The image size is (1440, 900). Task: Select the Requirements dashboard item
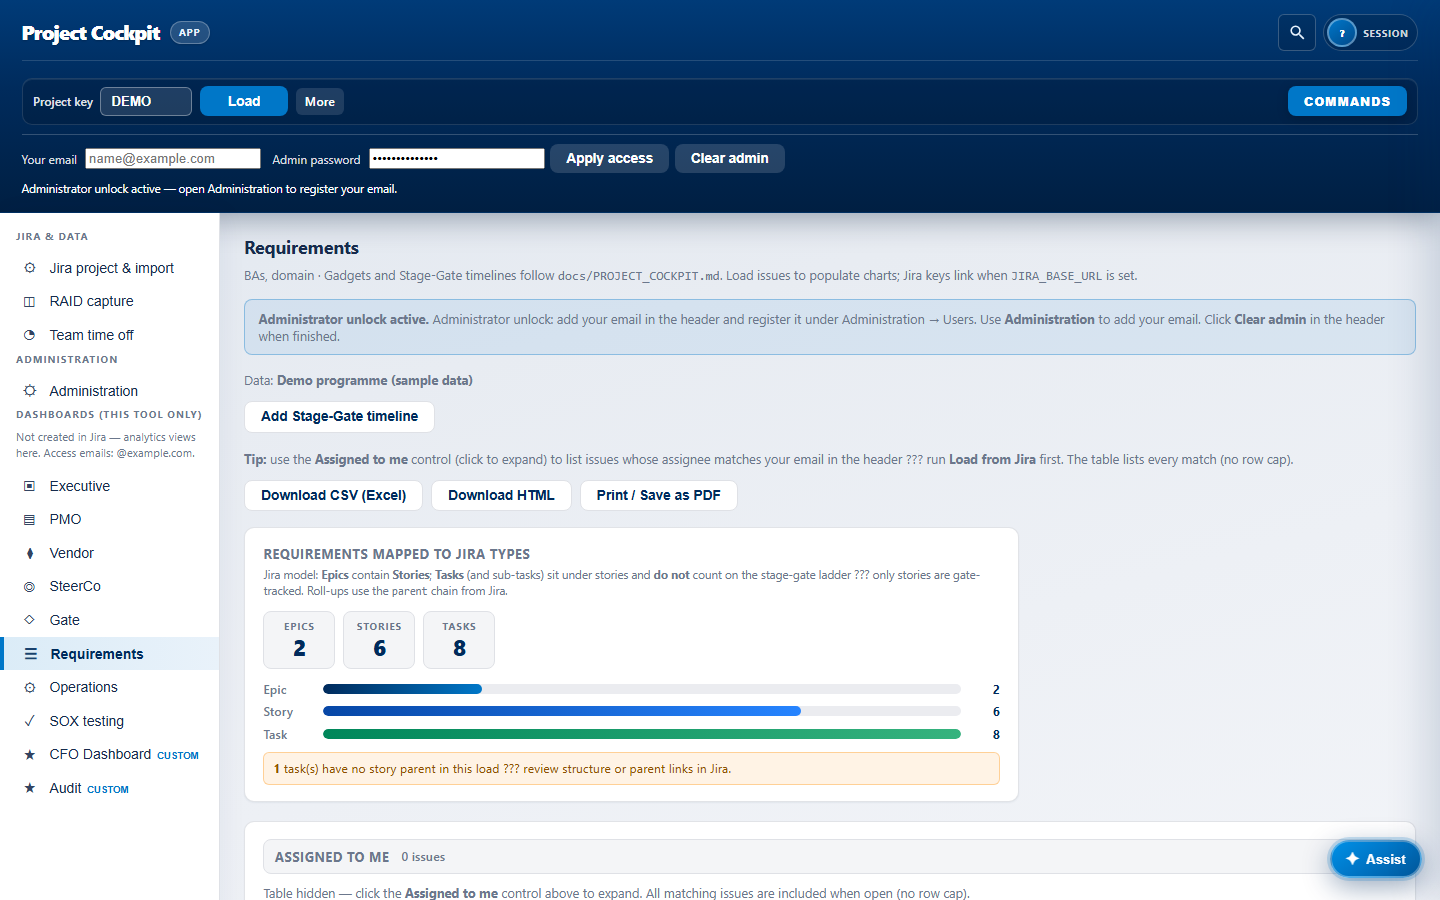[x=110, y=654]
